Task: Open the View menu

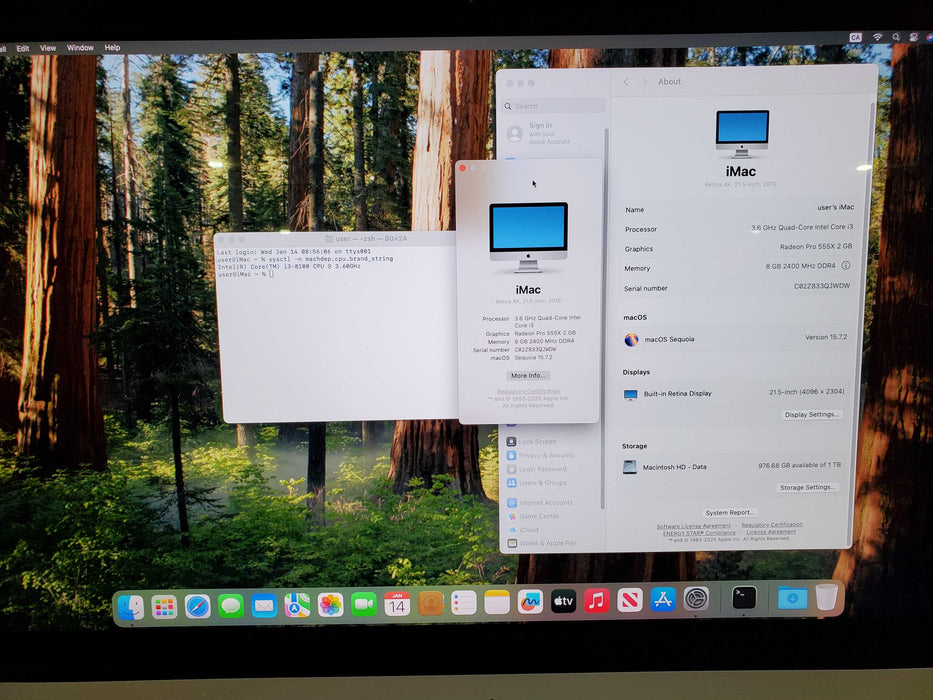Action: 48,48
